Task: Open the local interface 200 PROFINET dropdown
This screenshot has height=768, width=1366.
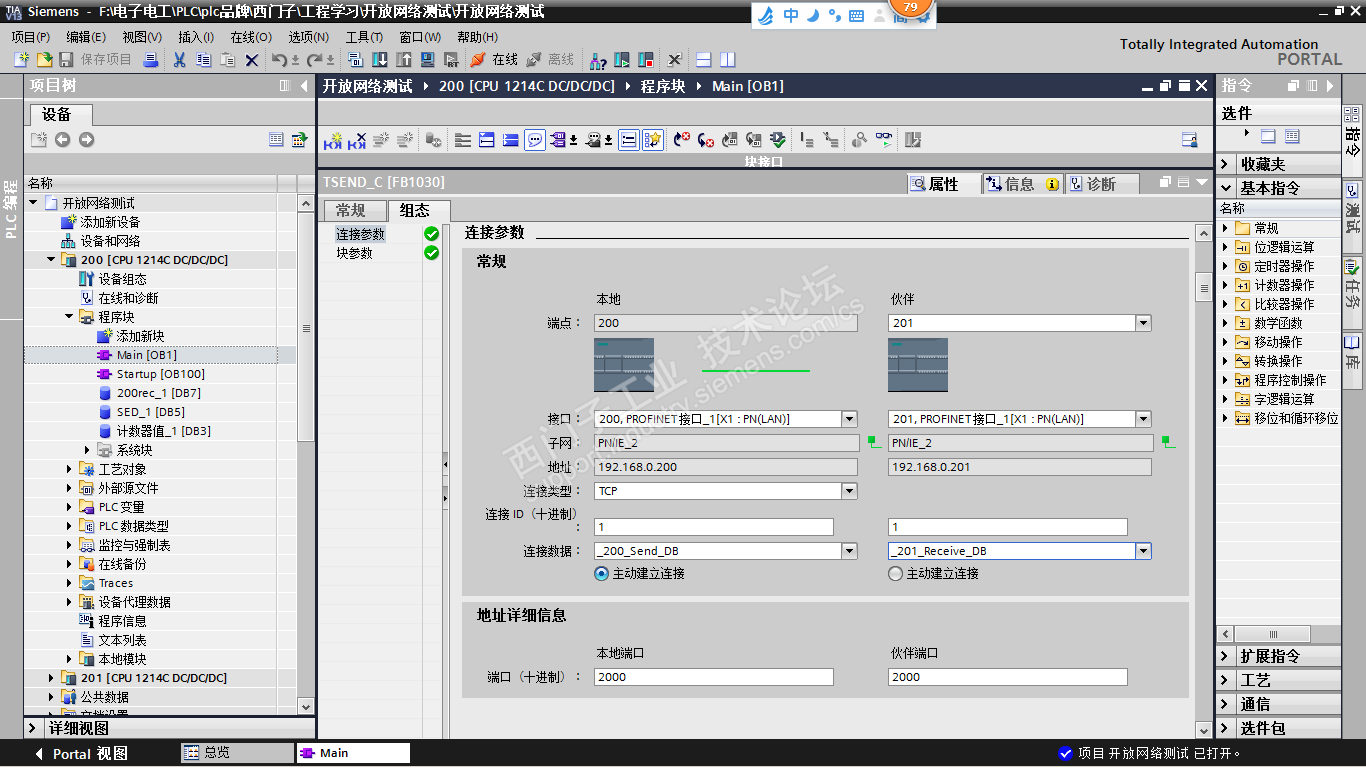Action: point(849,419)
